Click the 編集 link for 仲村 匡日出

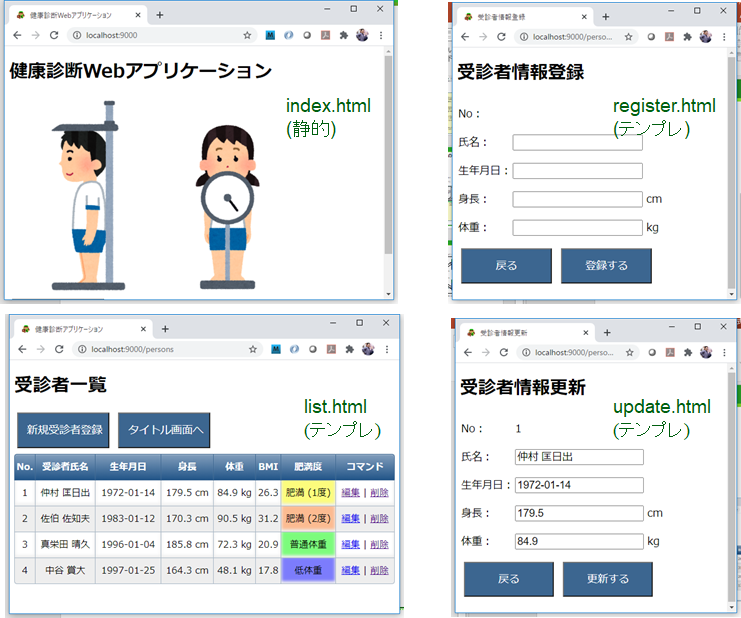click(x=350, y=492)
